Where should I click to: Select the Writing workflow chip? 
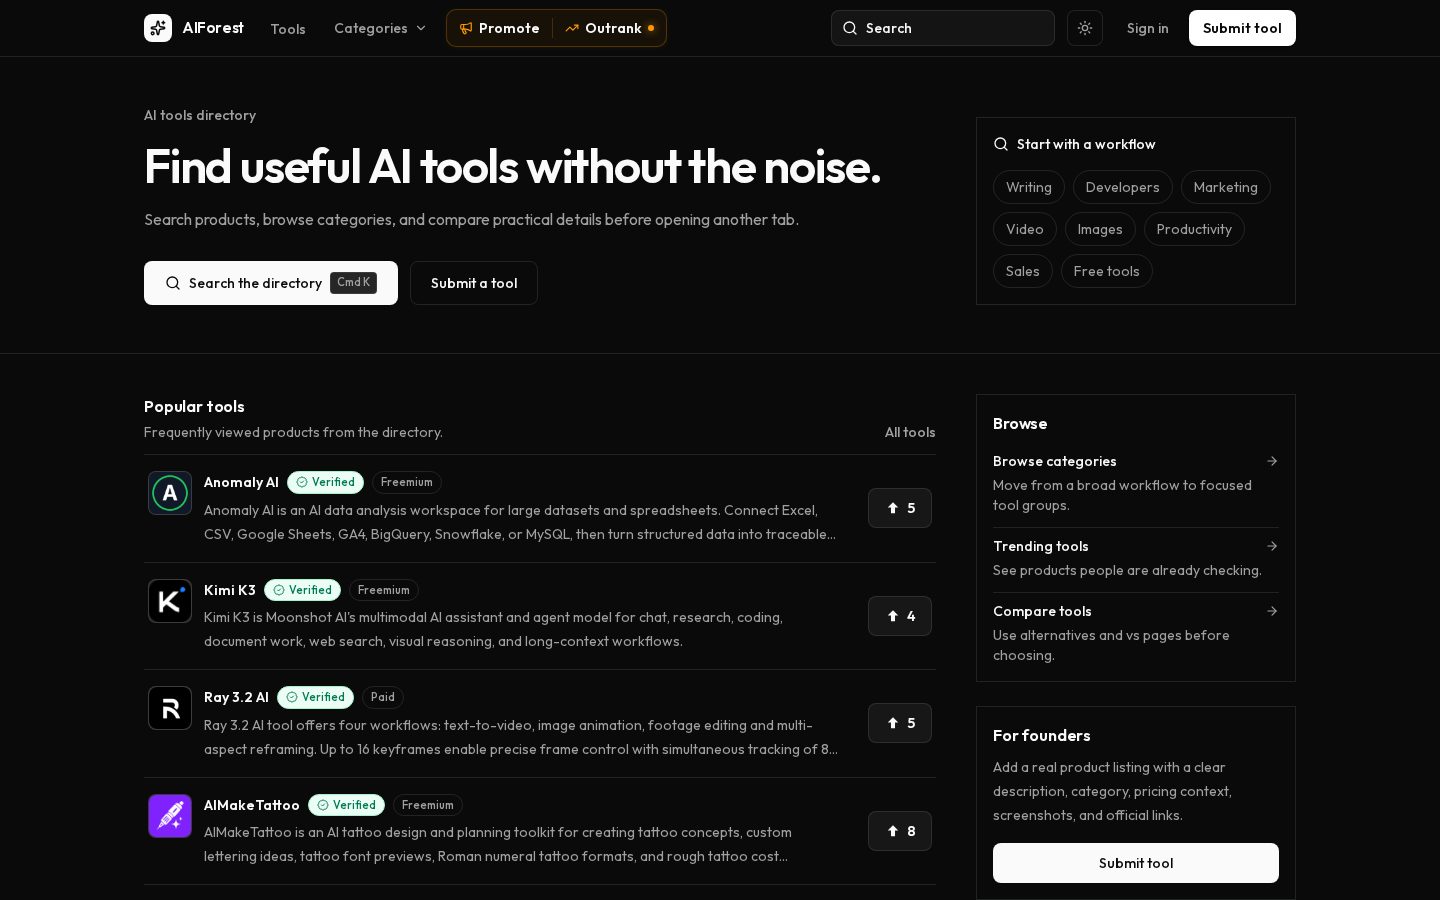click(x=1029, y=187)
